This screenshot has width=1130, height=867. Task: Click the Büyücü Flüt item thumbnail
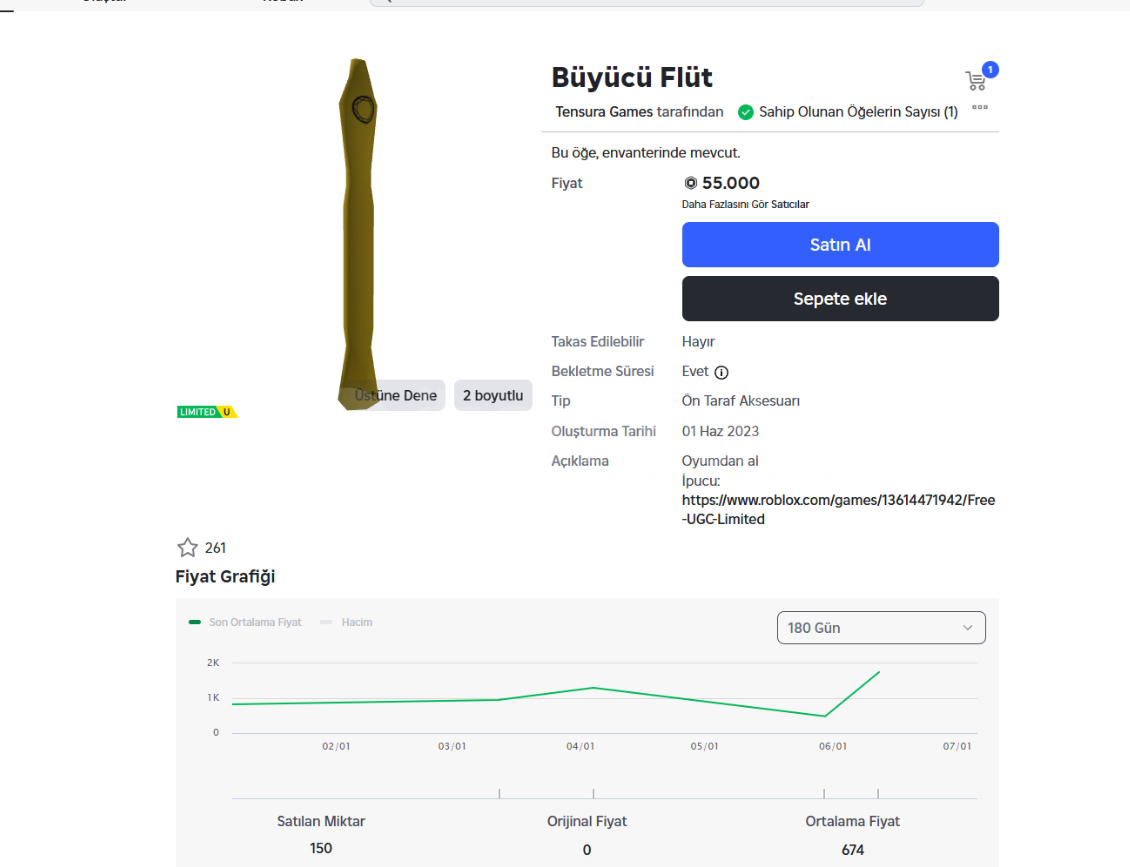[x=358, y=234]
